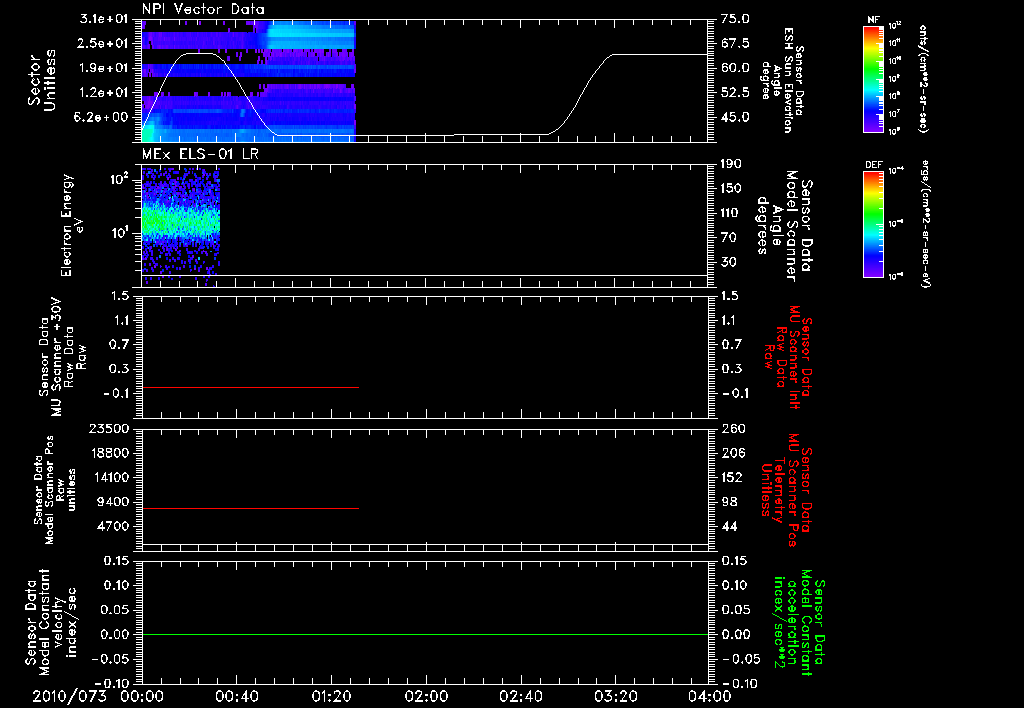Click the 03:20 time axis label
Viewport: 1024px width, 708px height.
615,696
